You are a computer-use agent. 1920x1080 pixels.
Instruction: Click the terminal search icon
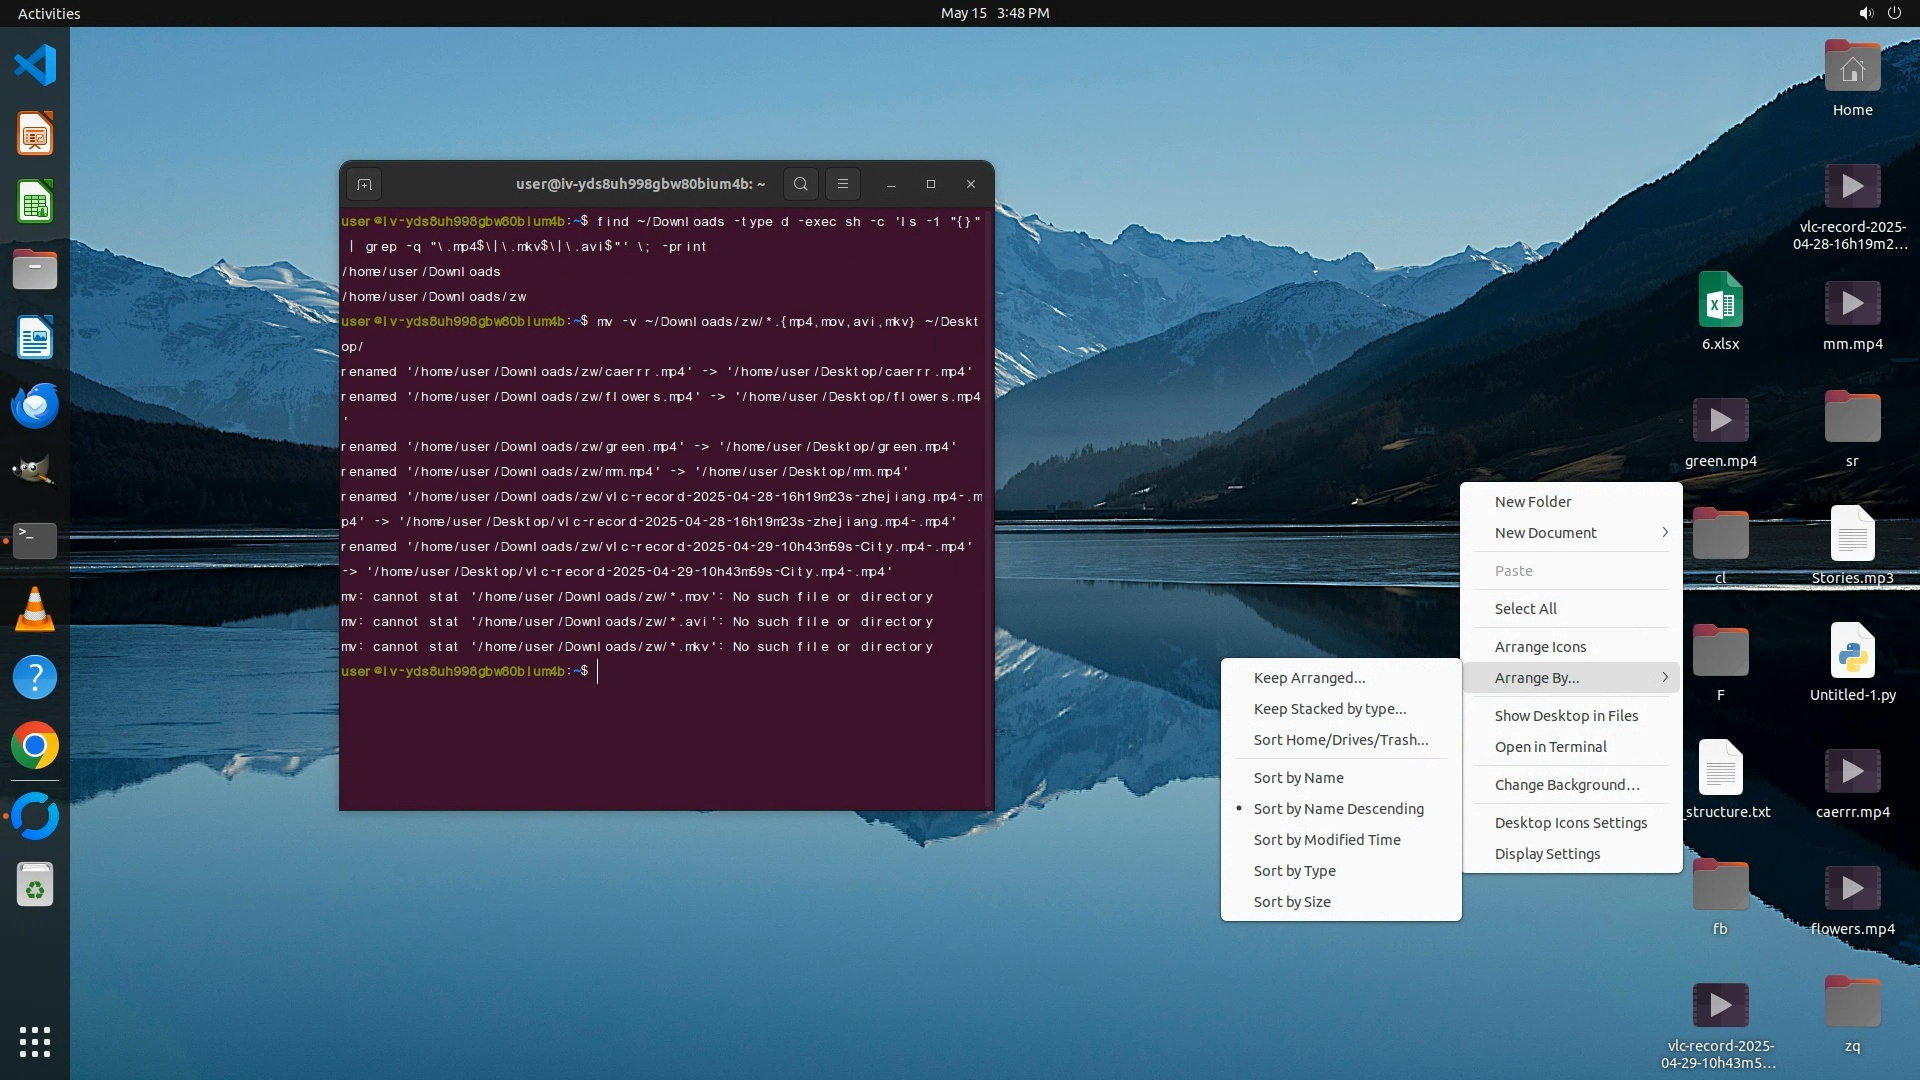click(800, 184)
